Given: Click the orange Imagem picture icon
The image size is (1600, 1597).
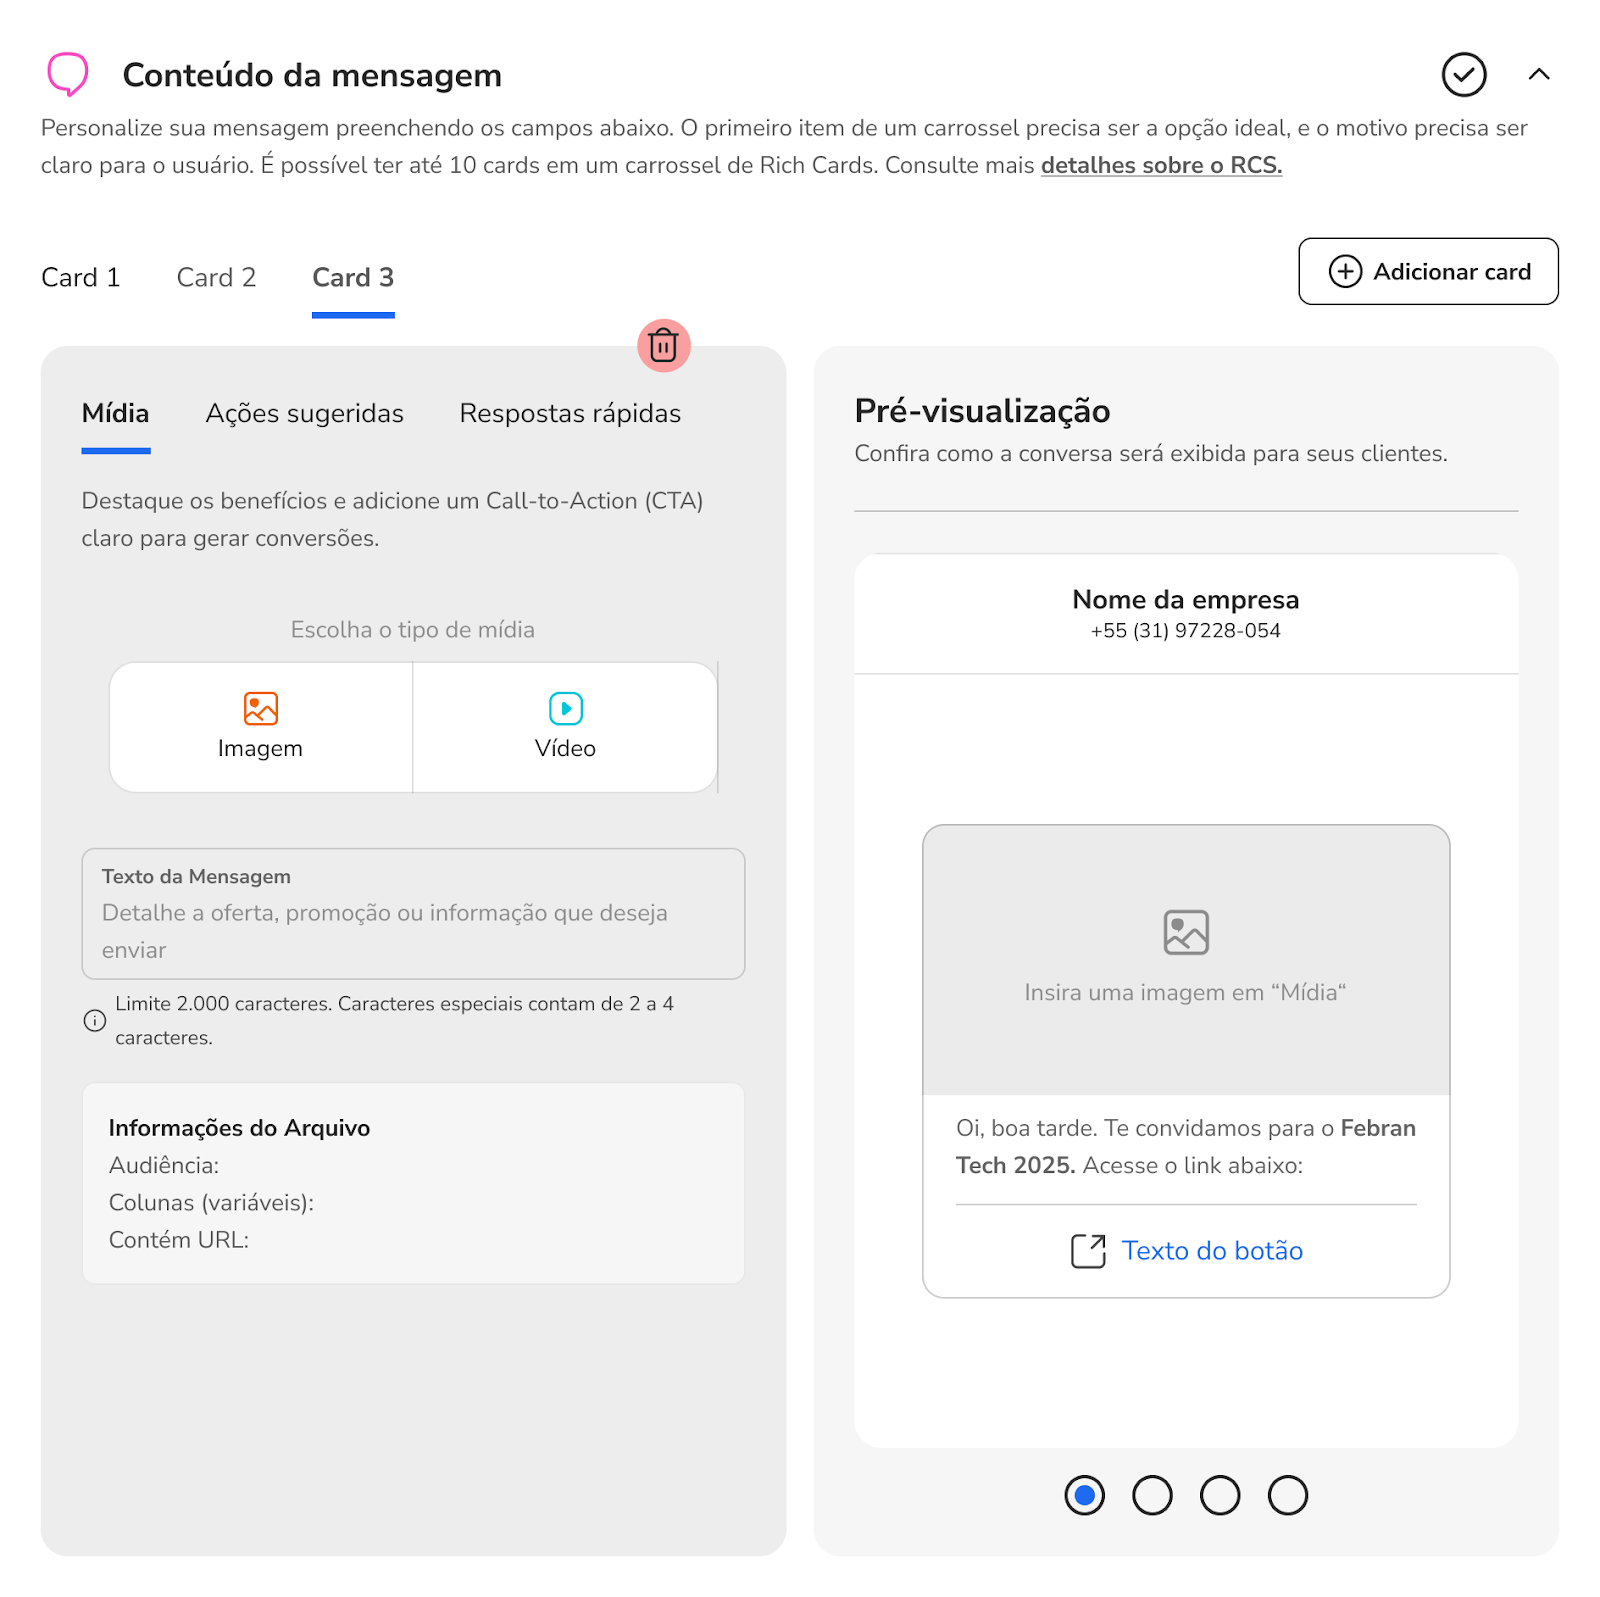Looking at the screenshot, I should [260, 709].
